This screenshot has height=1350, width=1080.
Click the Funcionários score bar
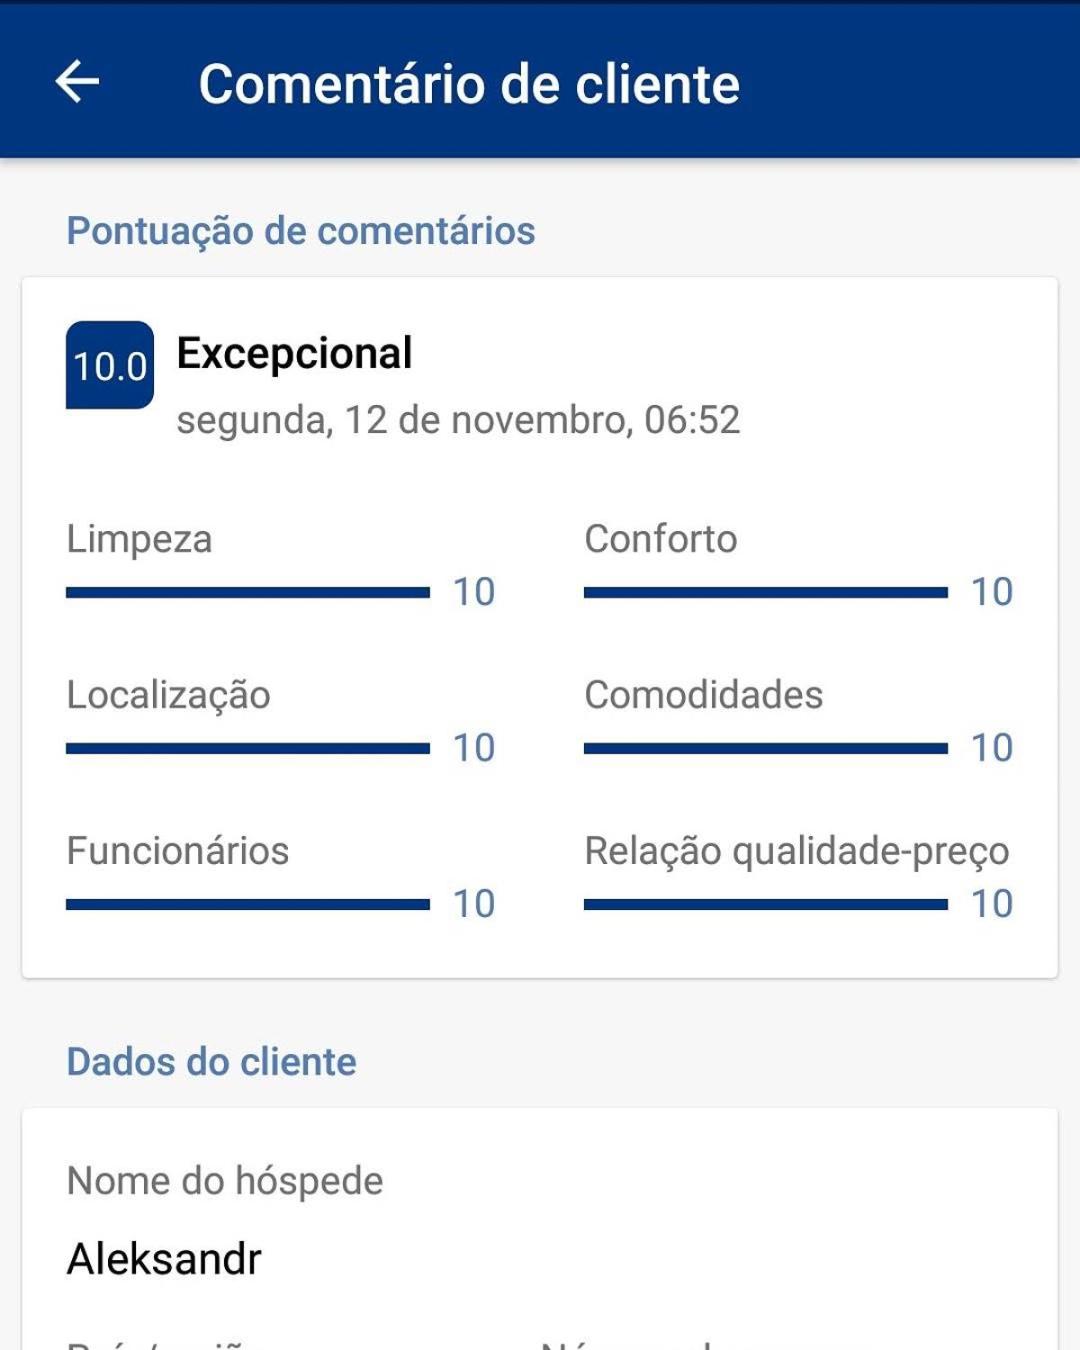pyautogui.click(x=248, y=905)
